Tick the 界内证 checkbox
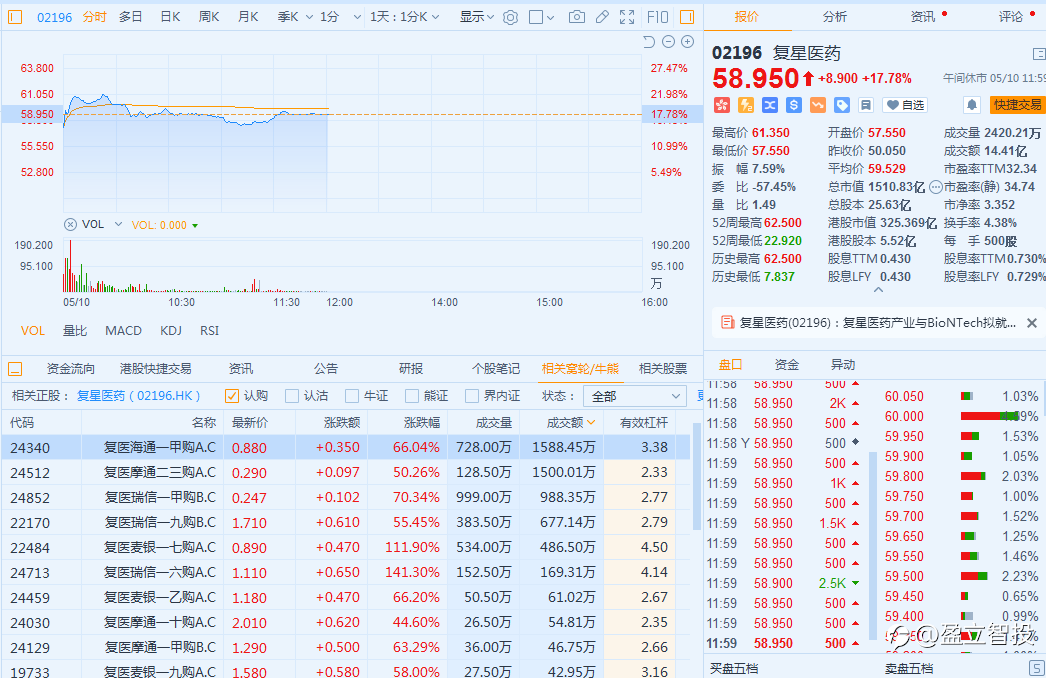This screenshot has height=678, width=1046. (472, 396)
